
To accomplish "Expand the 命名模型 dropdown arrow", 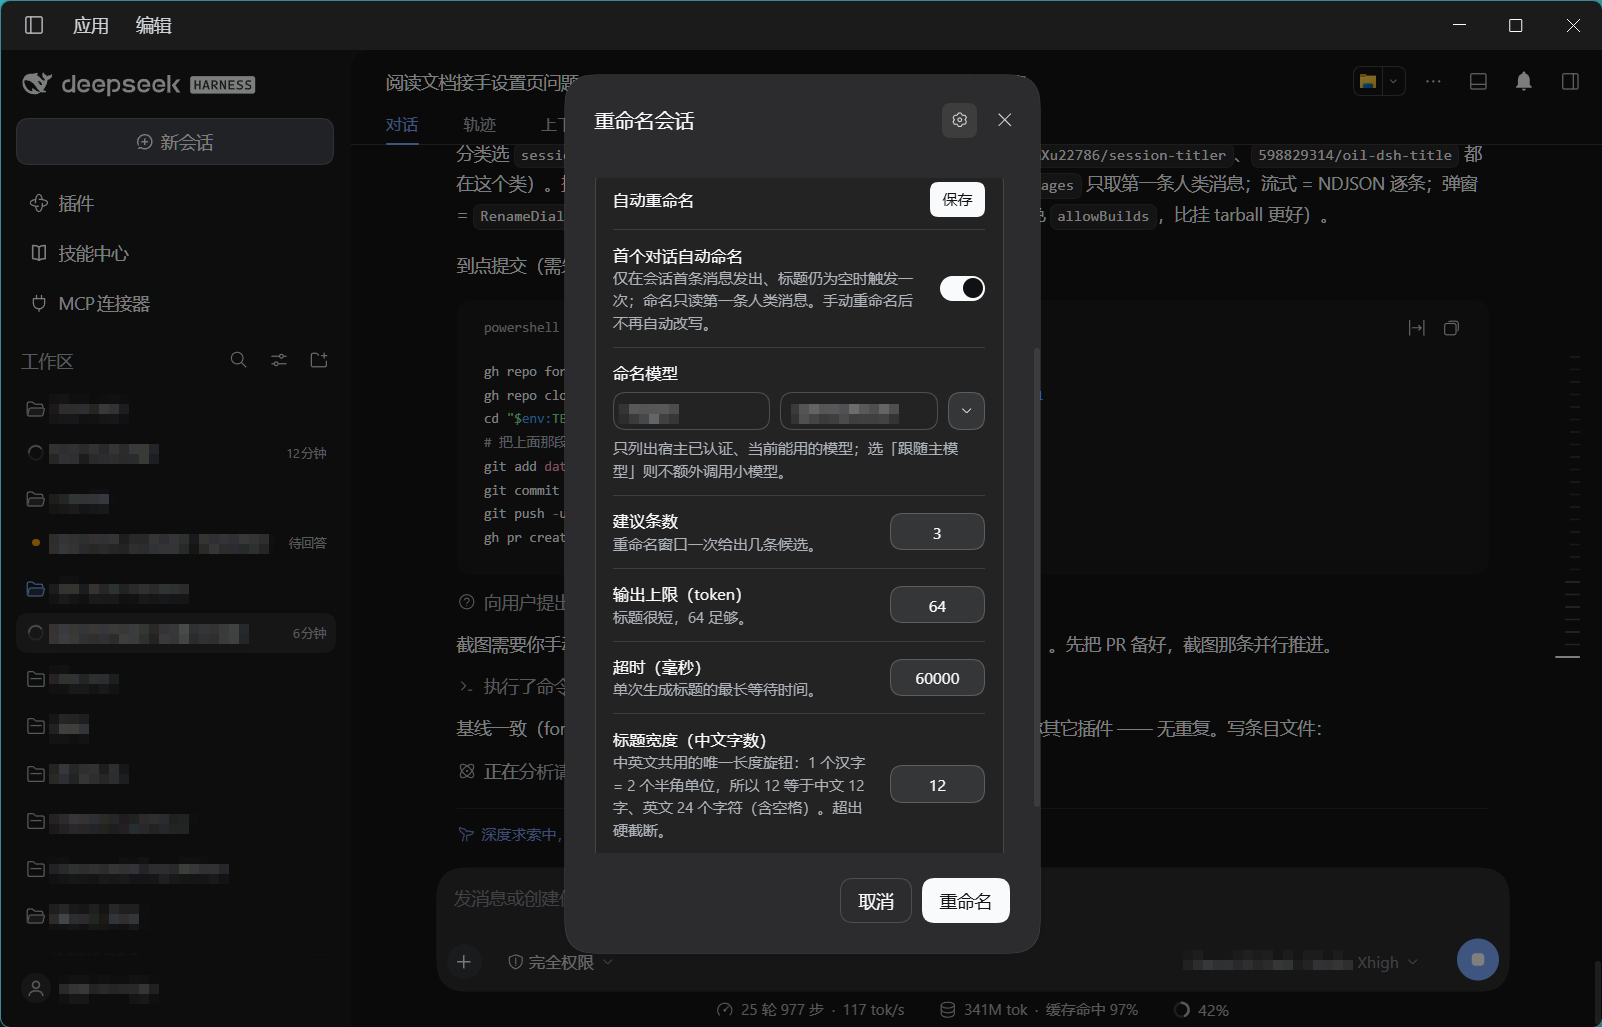I will point(966,411).
